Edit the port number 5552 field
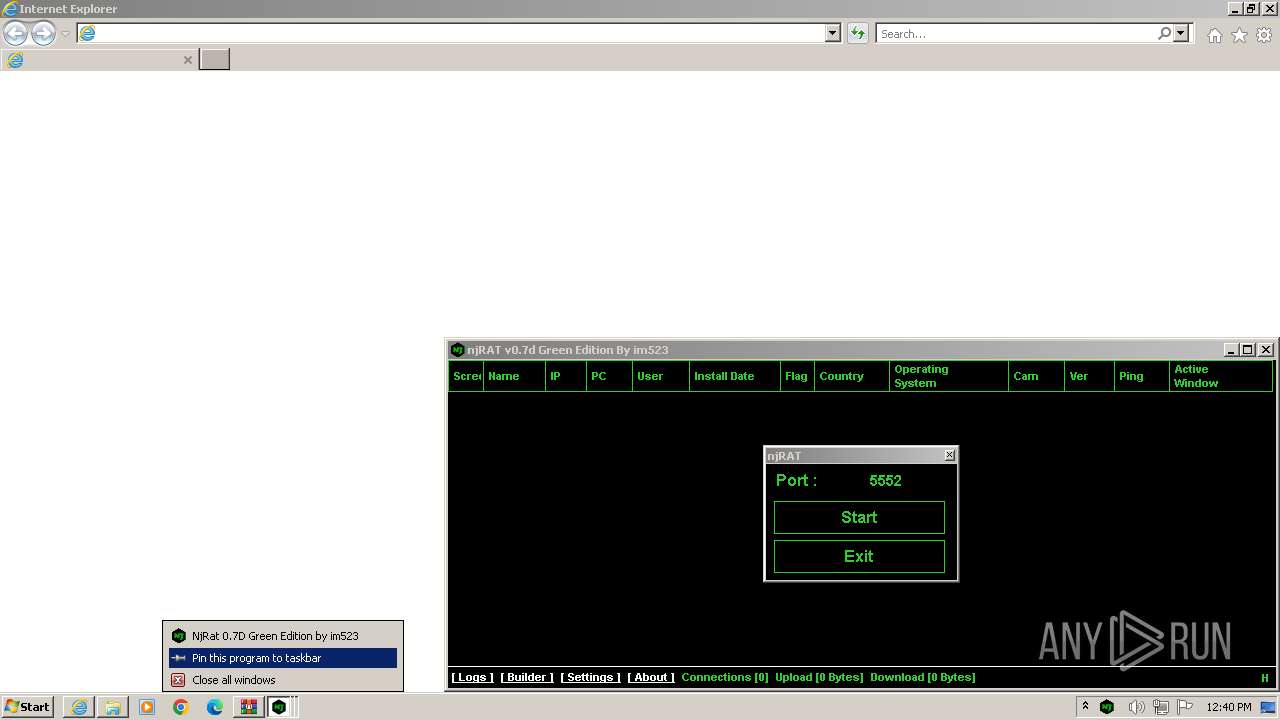Viewport: 1280px width, 720px height. click(x=885, y=480)
